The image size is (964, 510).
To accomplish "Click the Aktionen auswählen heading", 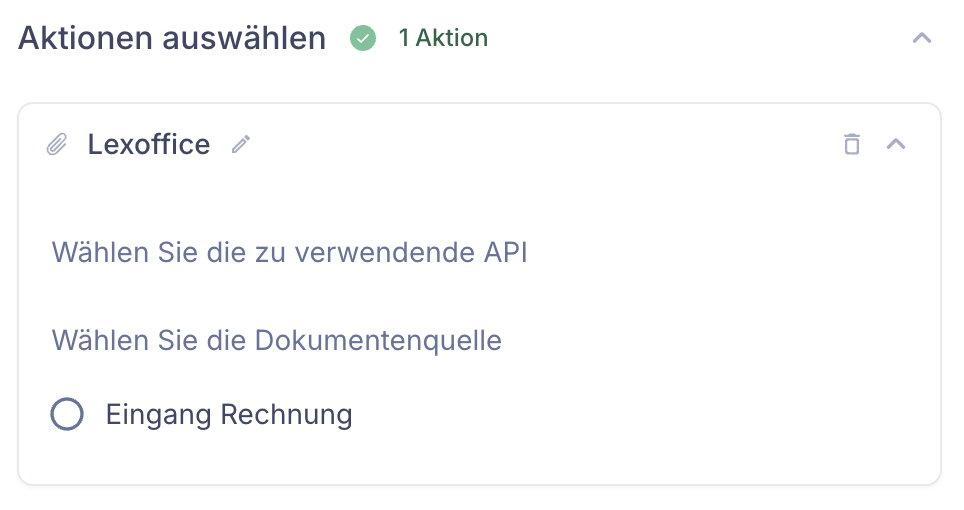I will [x=172, y=38].
